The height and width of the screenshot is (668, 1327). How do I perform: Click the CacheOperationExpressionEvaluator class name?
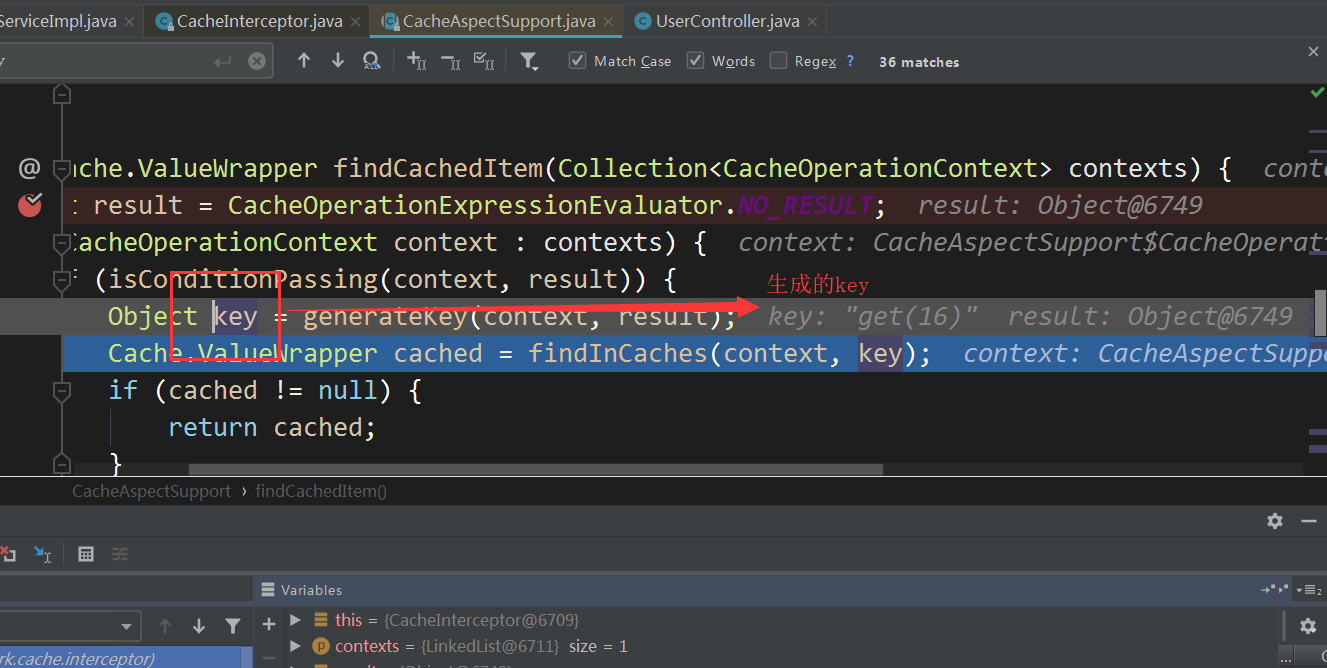475,205
